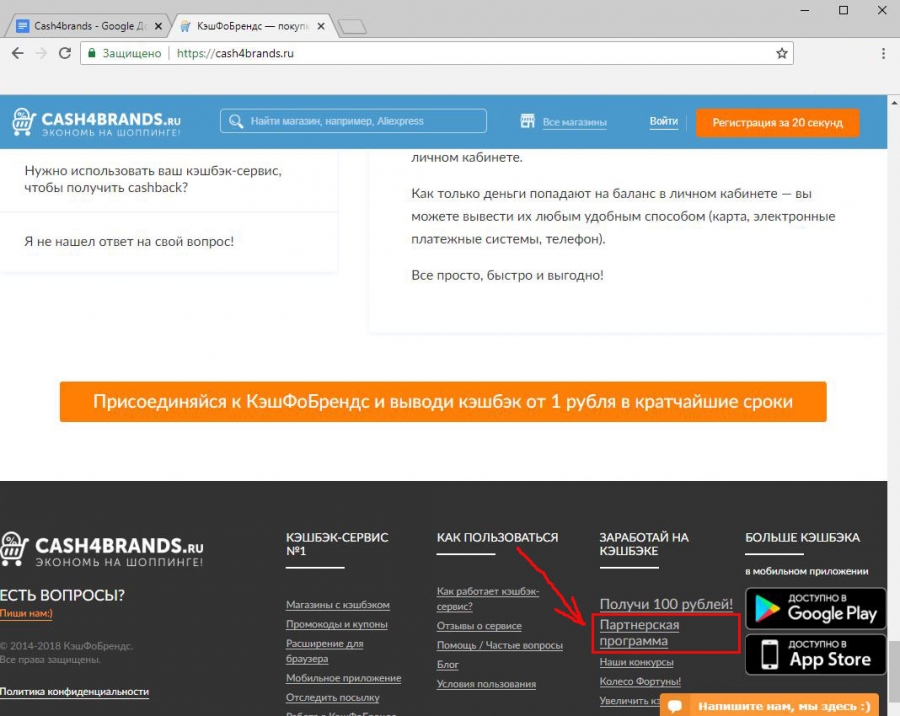The height and width of the screenshot is (716, 900).
Task: Click the shop icon near Все магазины
Action: 527,121
